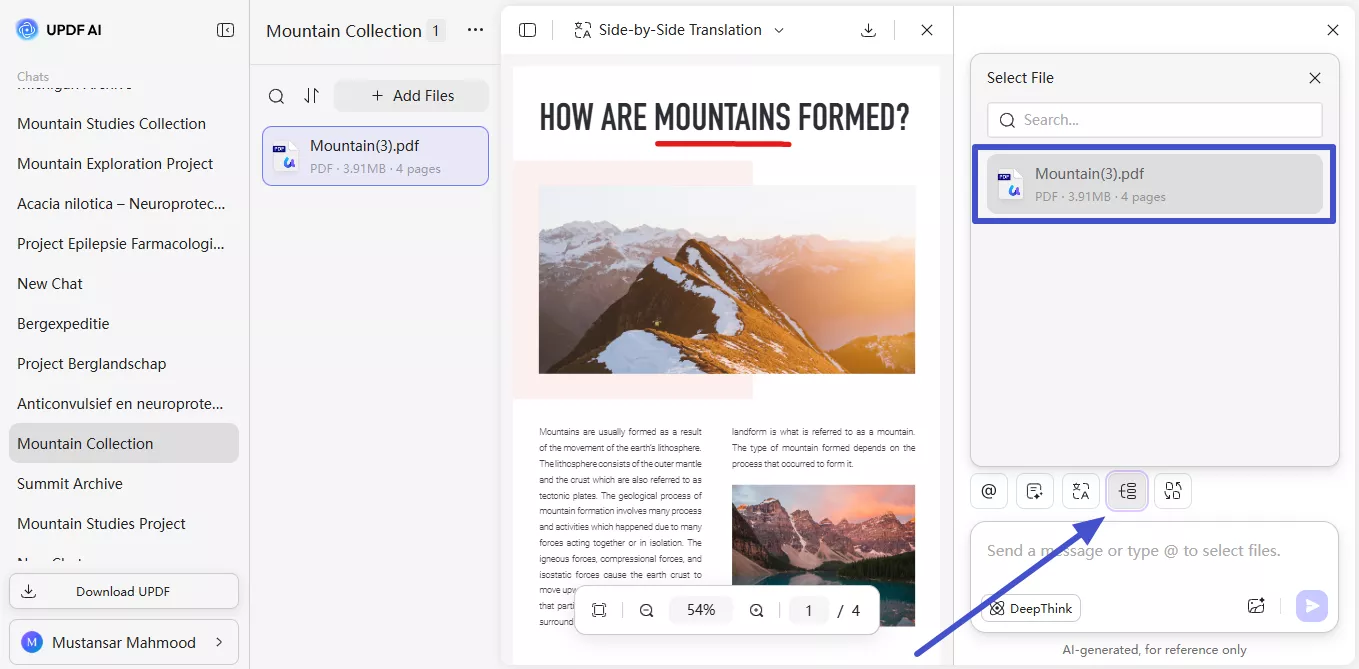The image size is (1359, 669).
Task: Collapse the chats sidebar with the panel icon
Action: pos(226,29)
